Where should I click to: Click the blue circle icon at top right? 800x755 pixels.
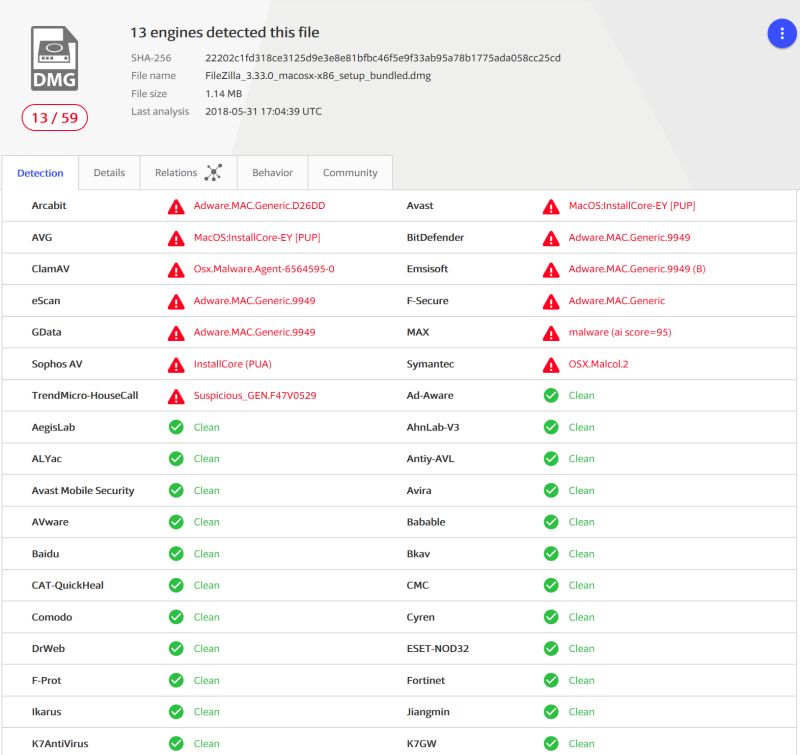781,33
